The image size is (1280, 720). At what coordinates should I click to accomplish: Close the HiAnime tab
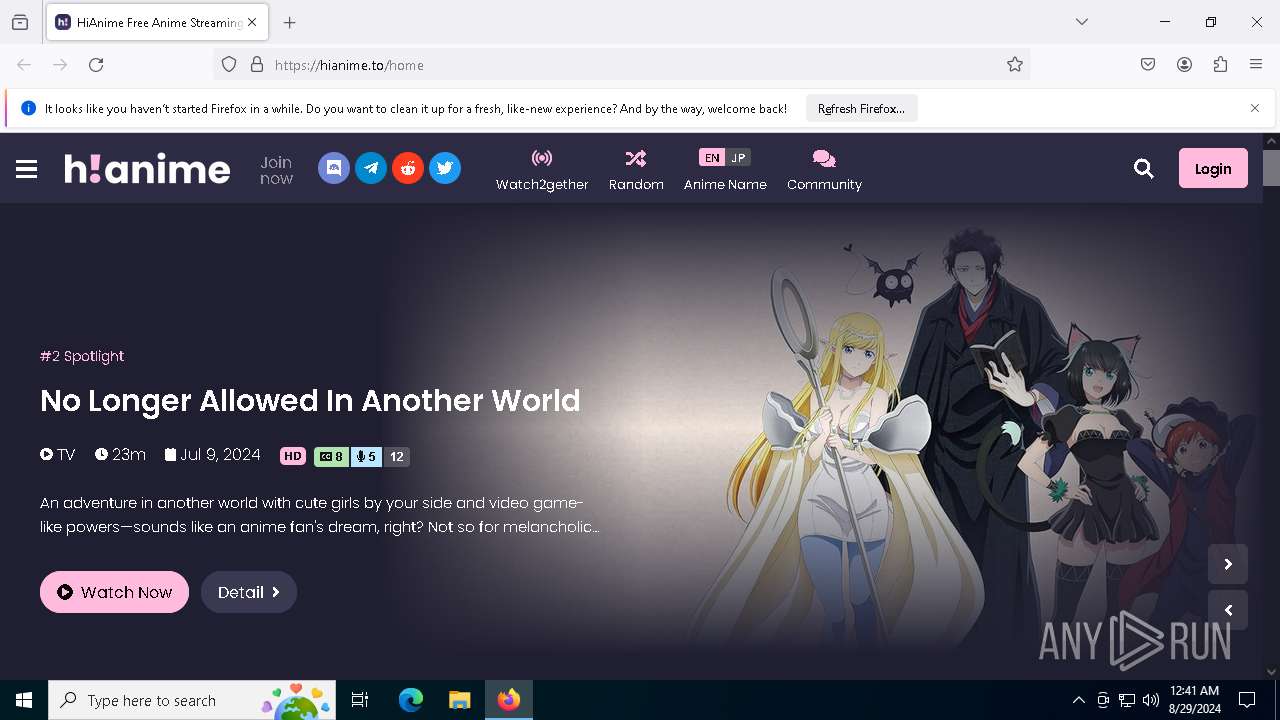[x=252, y=22]
